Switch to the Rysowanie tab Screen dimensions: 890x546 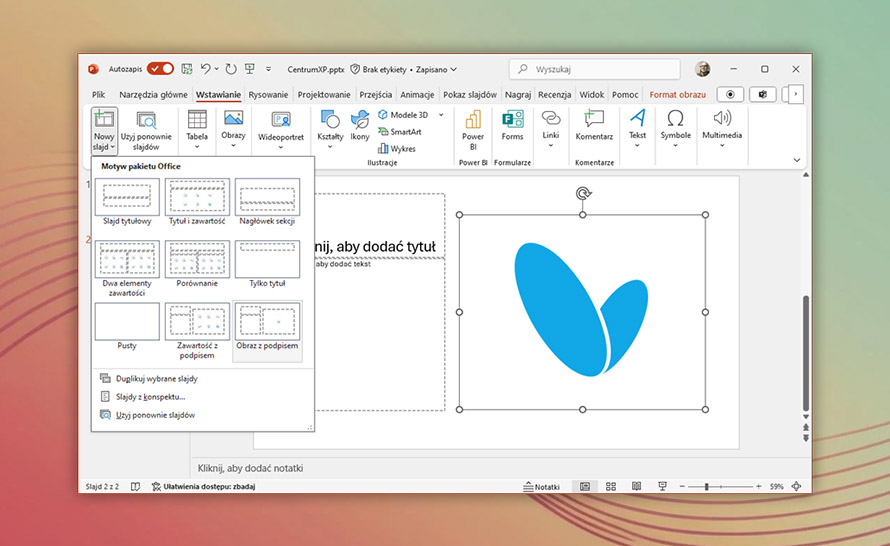point(268,95)
